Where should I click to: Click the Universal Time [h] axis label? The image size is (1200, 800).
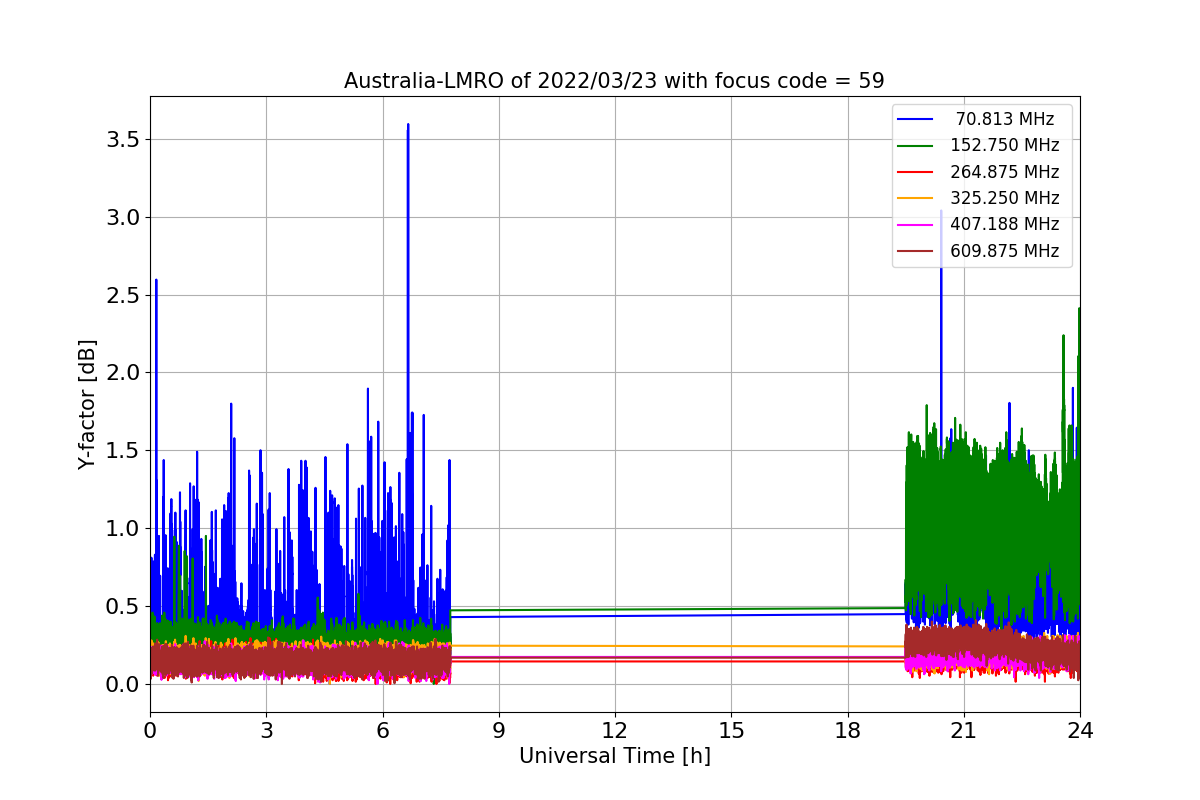[x=614, y=756]
